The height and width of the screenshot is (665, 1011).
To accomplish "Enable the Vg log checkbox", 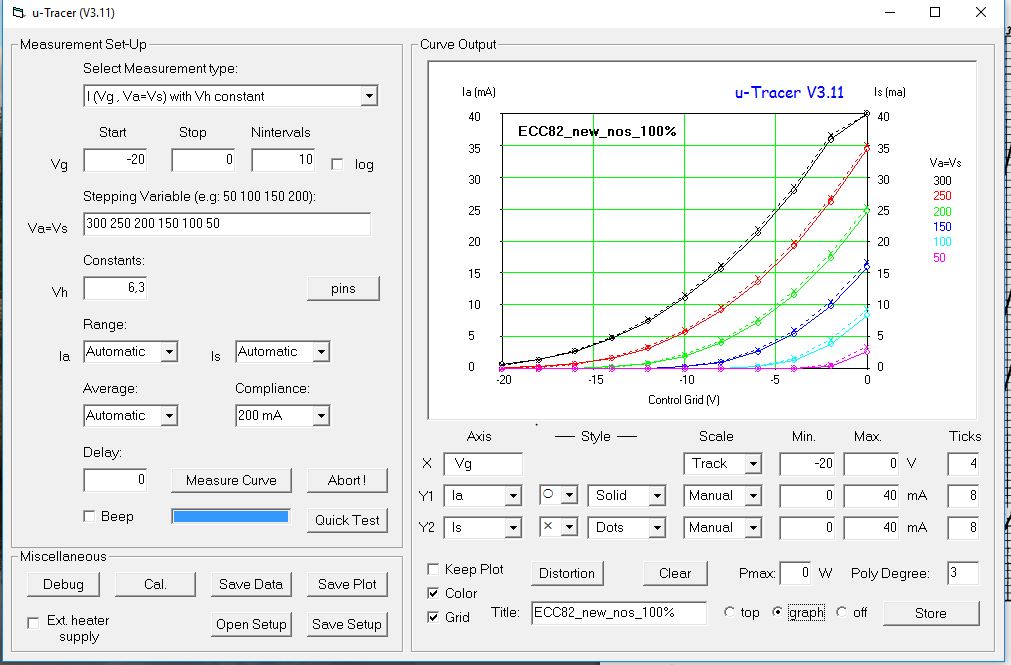I will coord(337,164).
